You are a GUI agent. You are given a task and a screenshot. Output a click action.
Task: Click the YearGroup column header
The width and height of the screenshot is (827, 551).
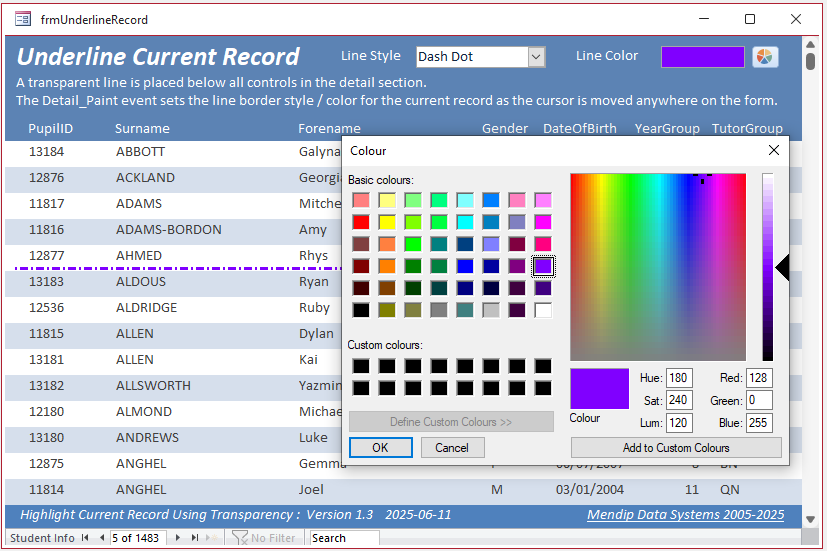(x=667, y=128)
